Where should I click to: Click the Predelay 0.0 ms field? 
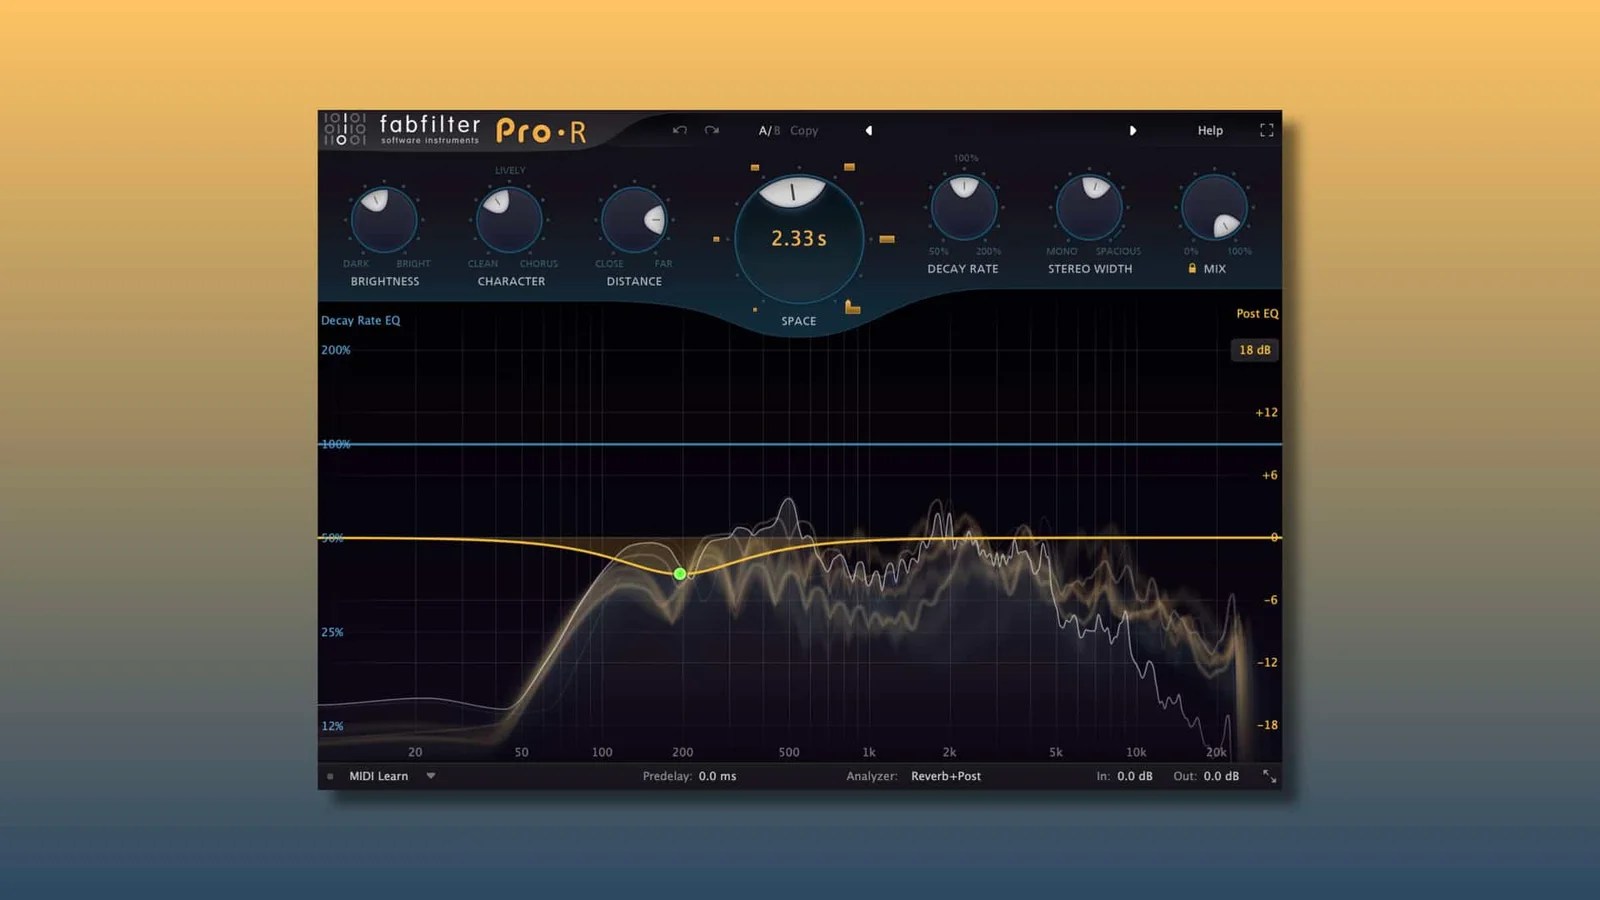pyautogui.click(x=718, y=776)
